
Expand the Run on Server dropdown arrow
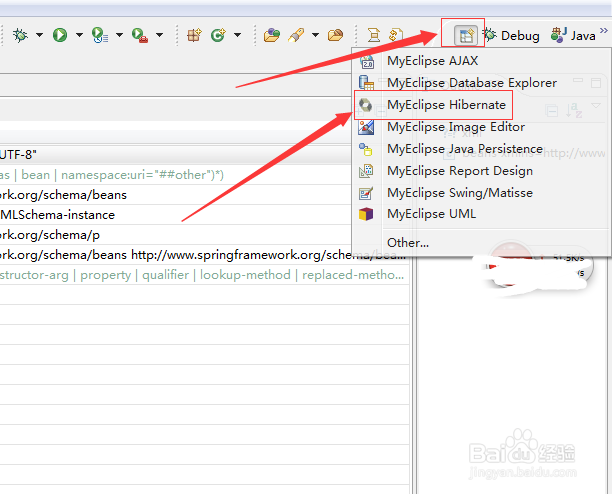click(119, 35)
